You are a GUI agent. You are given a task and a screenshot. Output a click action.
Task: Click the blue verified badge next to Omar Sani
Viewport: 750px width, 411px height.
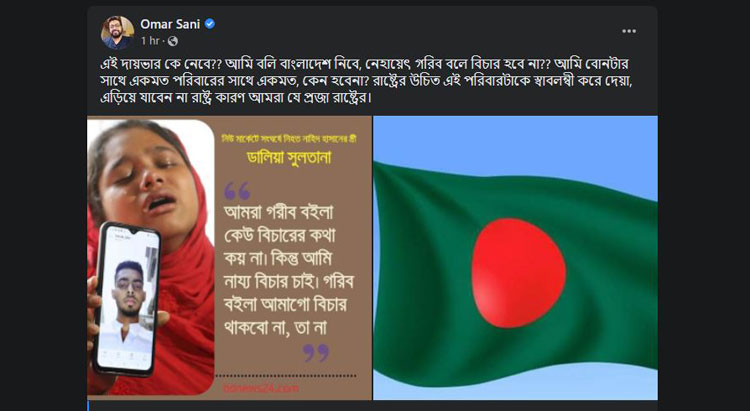pyautogui.click(x=210, y=24)
